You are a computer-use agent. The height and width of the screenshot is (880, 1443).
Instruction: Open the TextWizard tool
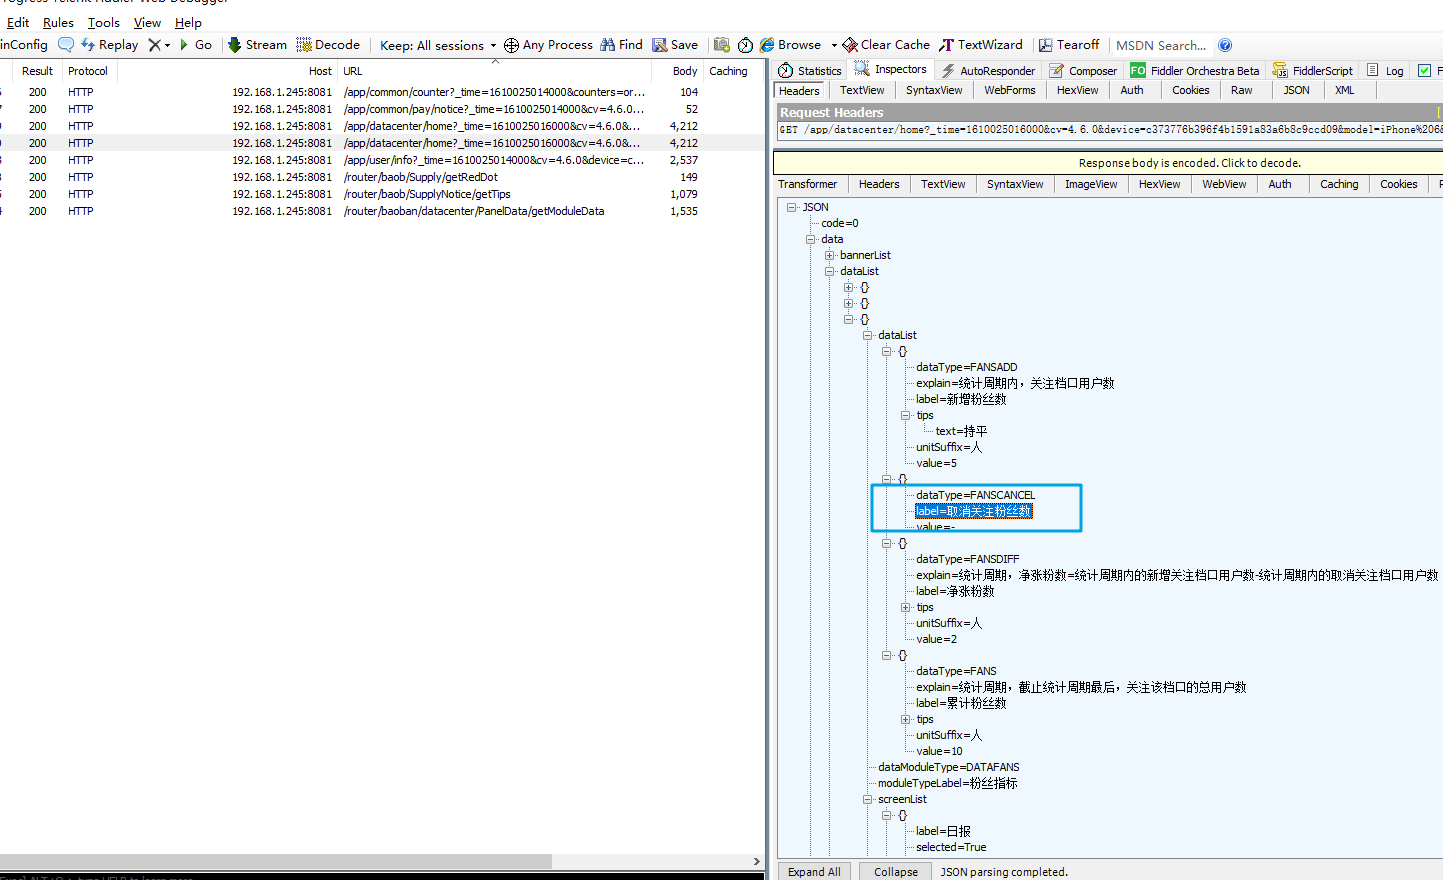click(981, 45)
